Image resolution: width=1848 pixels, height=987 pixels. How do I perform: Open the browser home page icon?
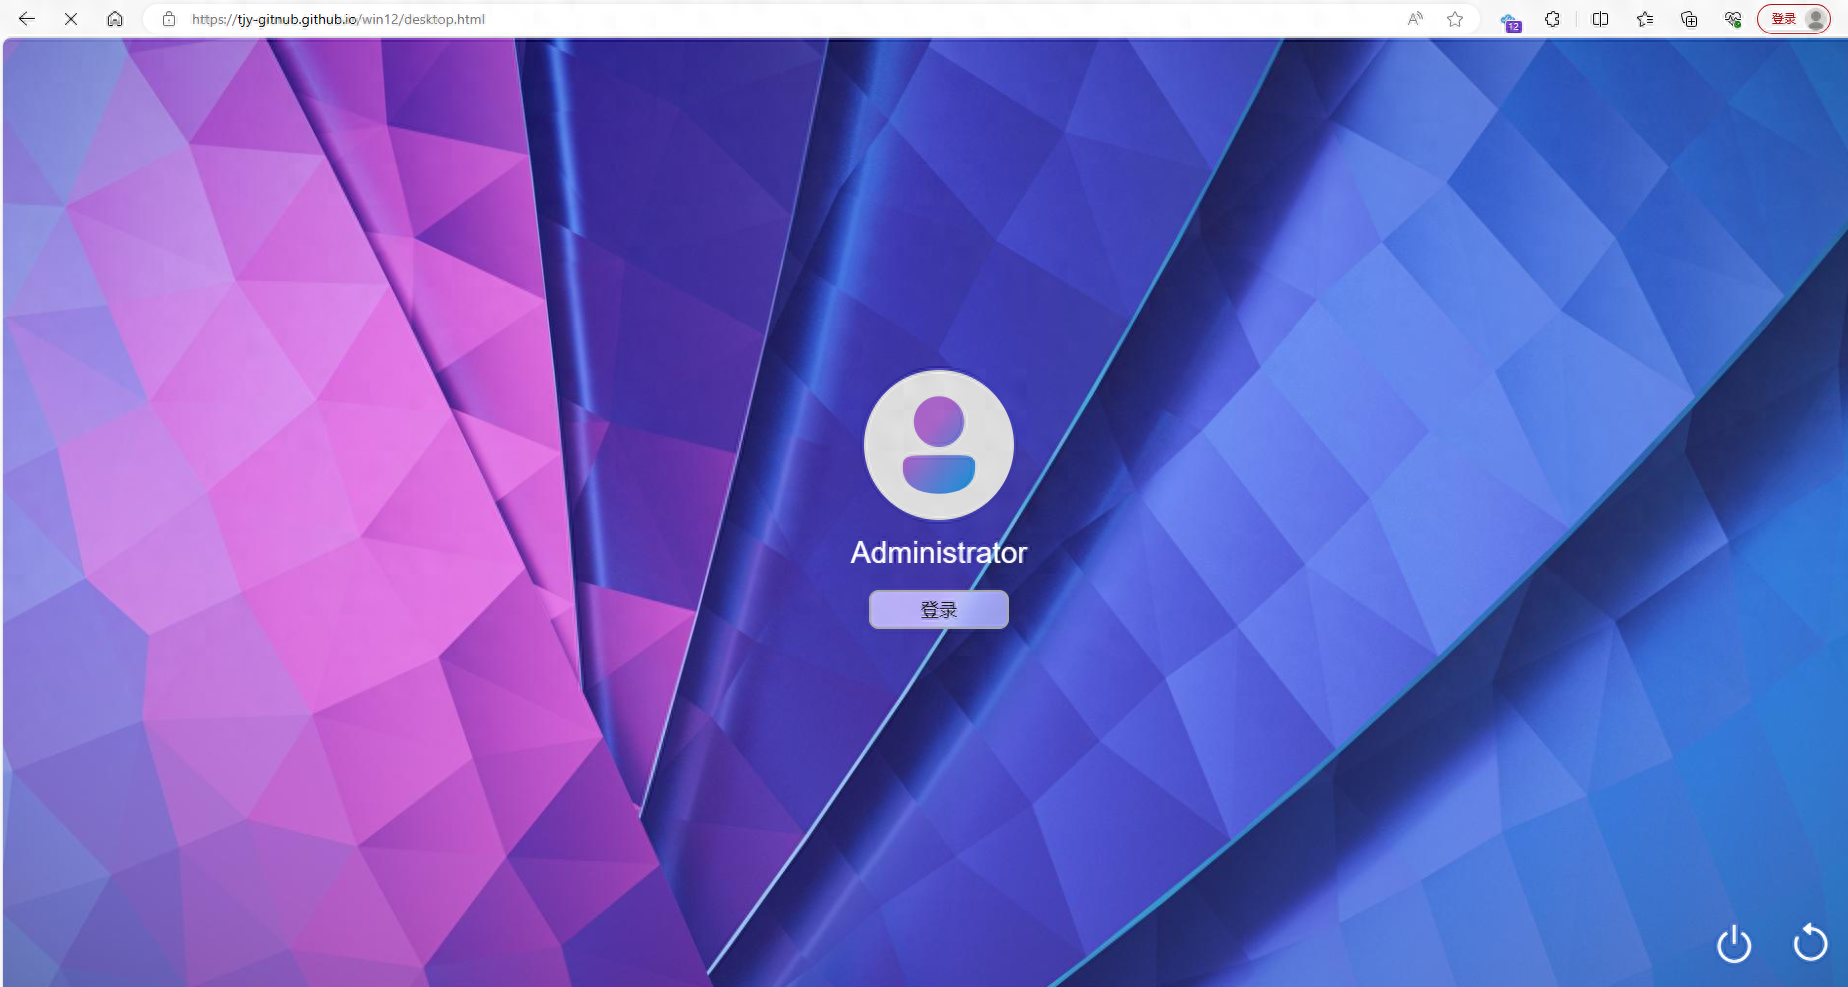[115, 19]
